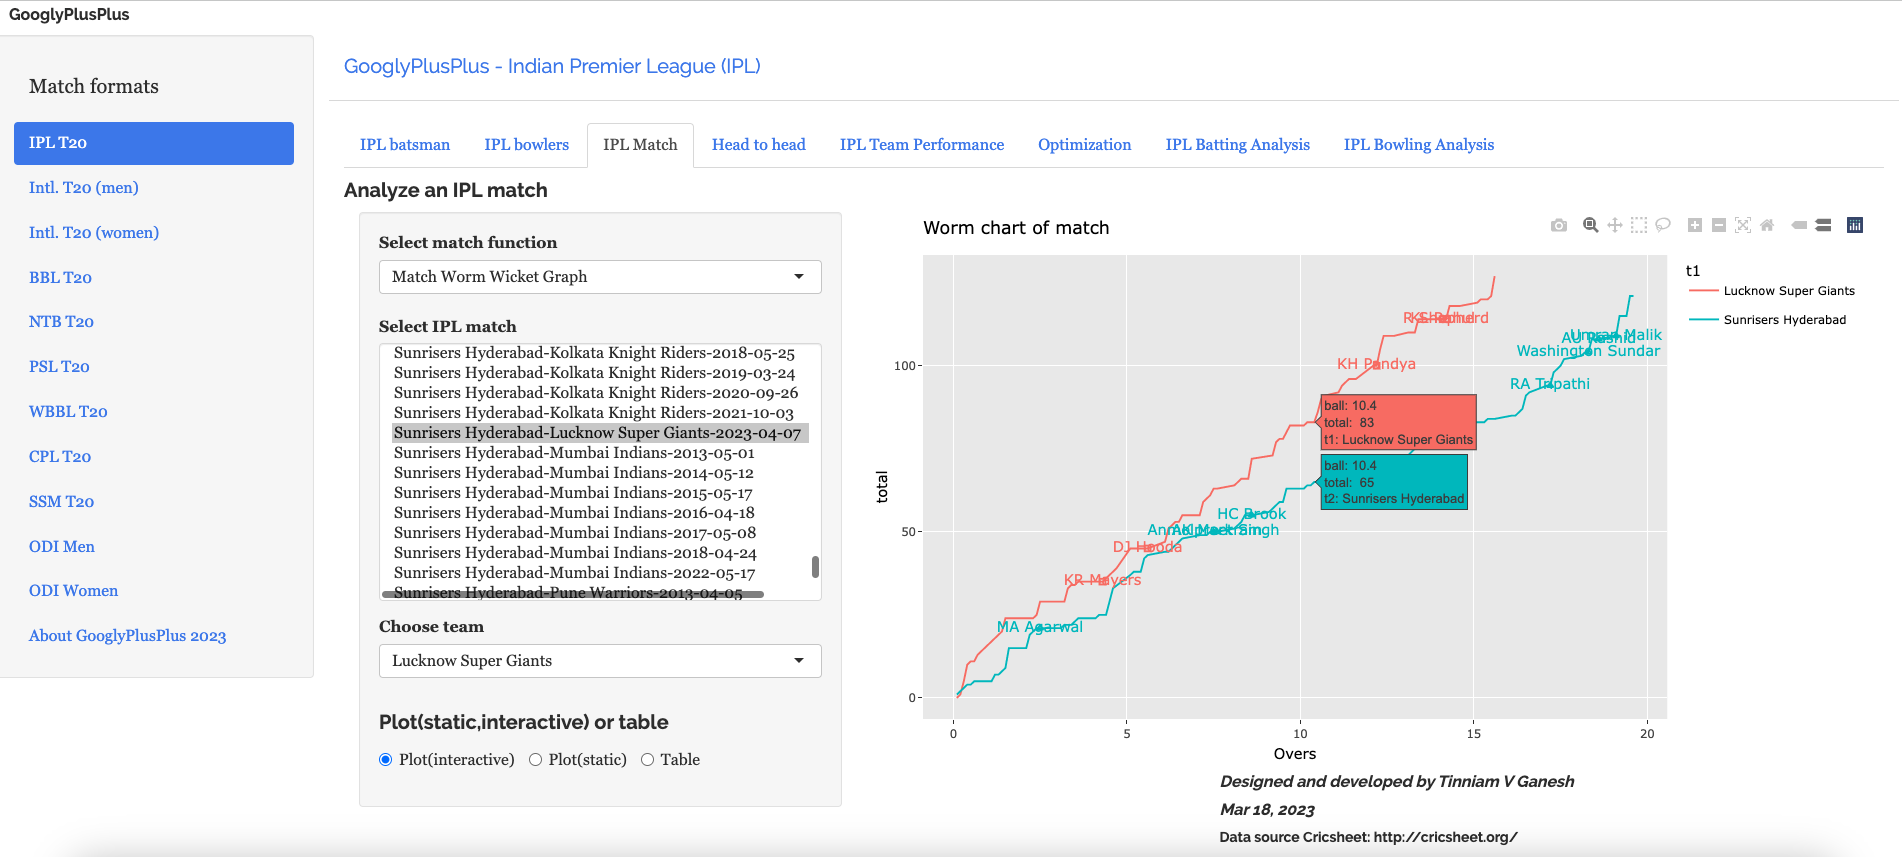
Task: Click the Zoom in plus icon
Action: pyautogui.click(x=1695, y=225)
